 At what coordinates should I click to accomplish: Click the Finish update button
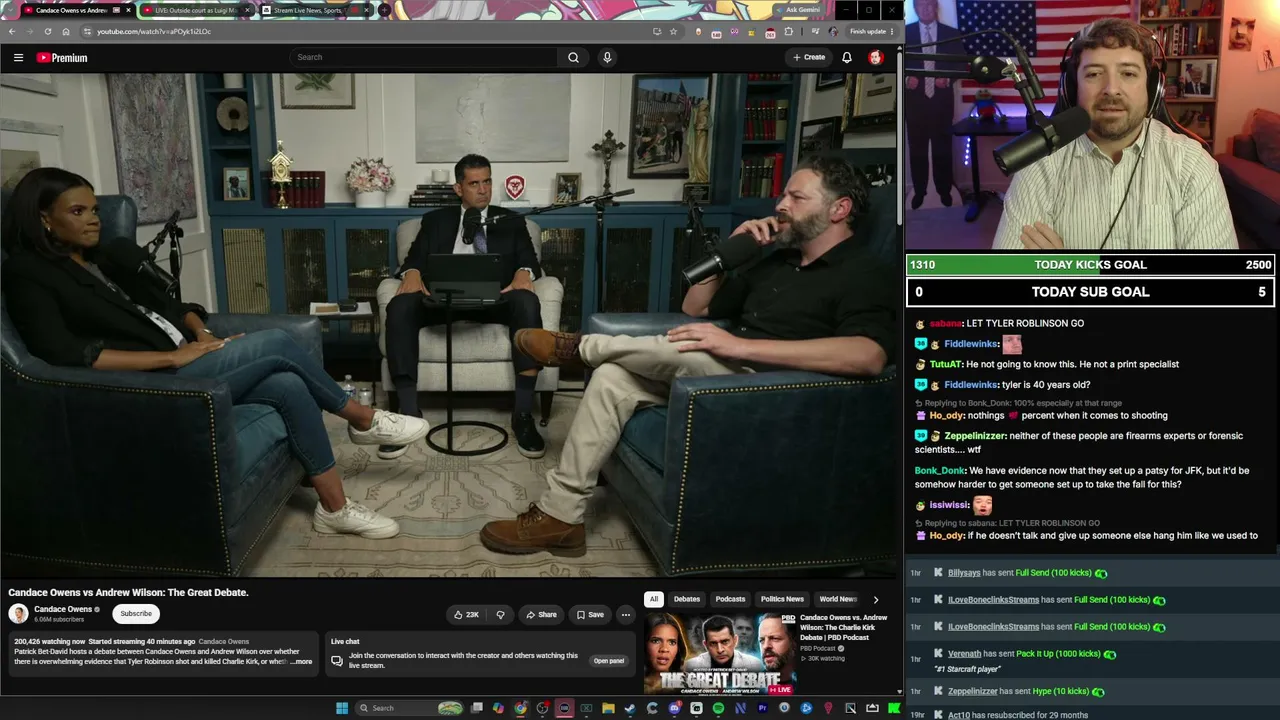click(871, 31)
